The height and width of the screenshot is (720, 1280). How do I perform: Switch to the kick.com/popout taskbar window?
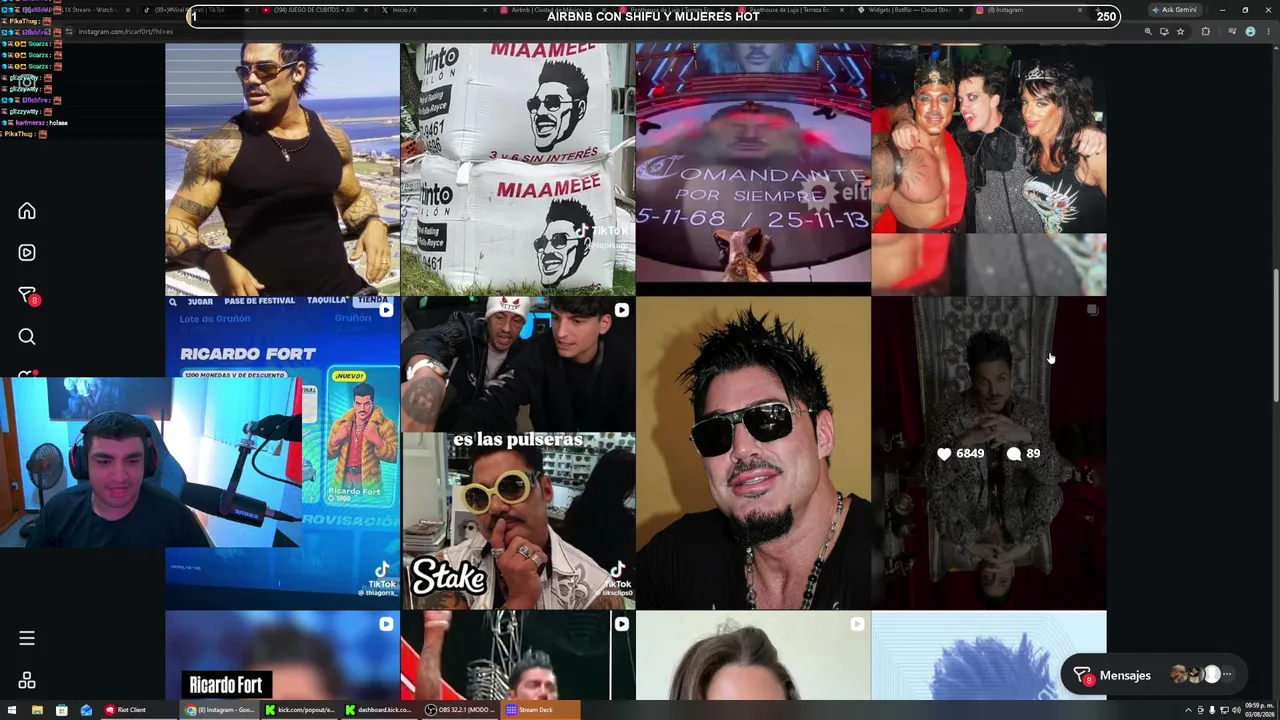300,710
